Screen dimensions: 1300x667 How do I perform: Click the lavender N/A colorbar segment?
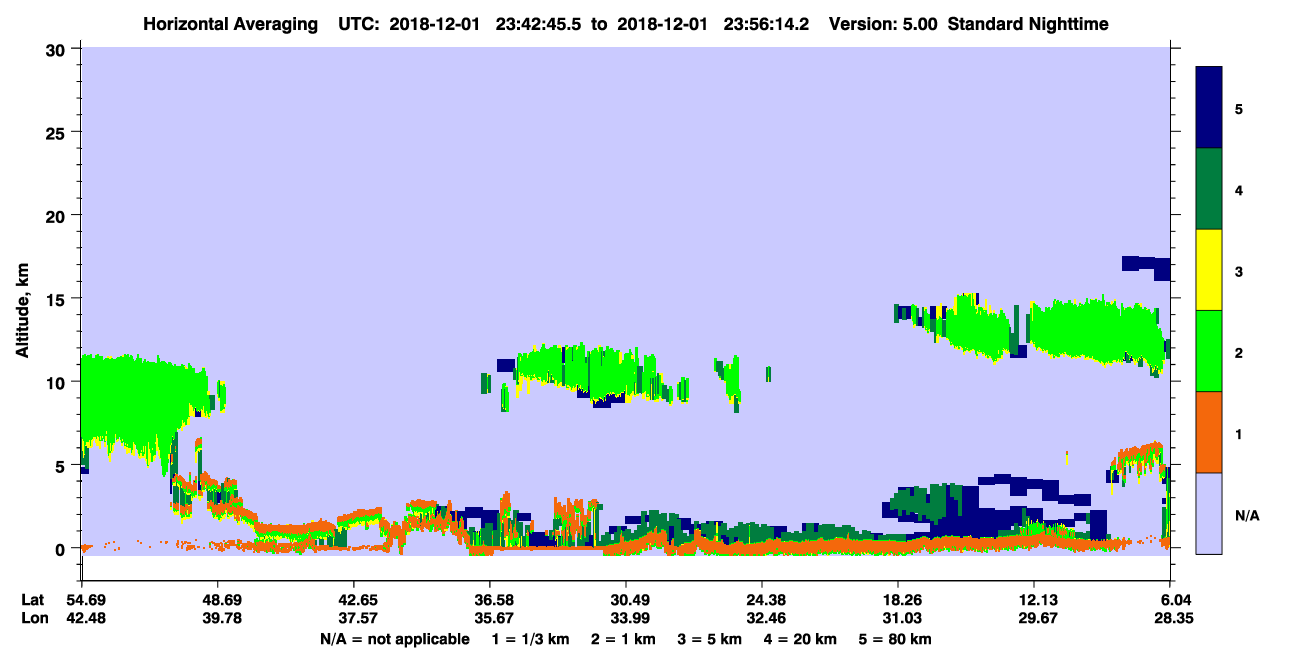[1209, 512]
